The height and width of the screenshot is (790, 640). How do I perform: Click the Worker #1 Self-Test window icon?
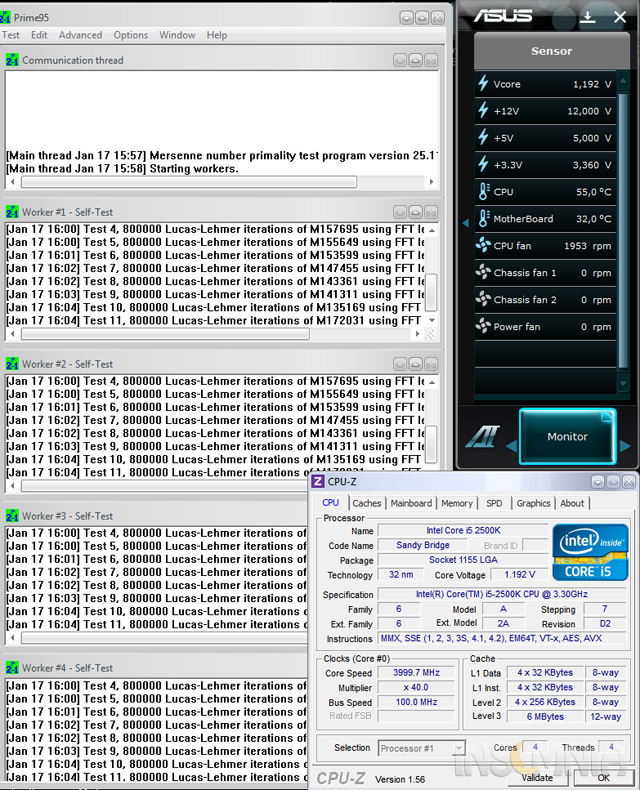pyautogui.click(x=12, y=212)
